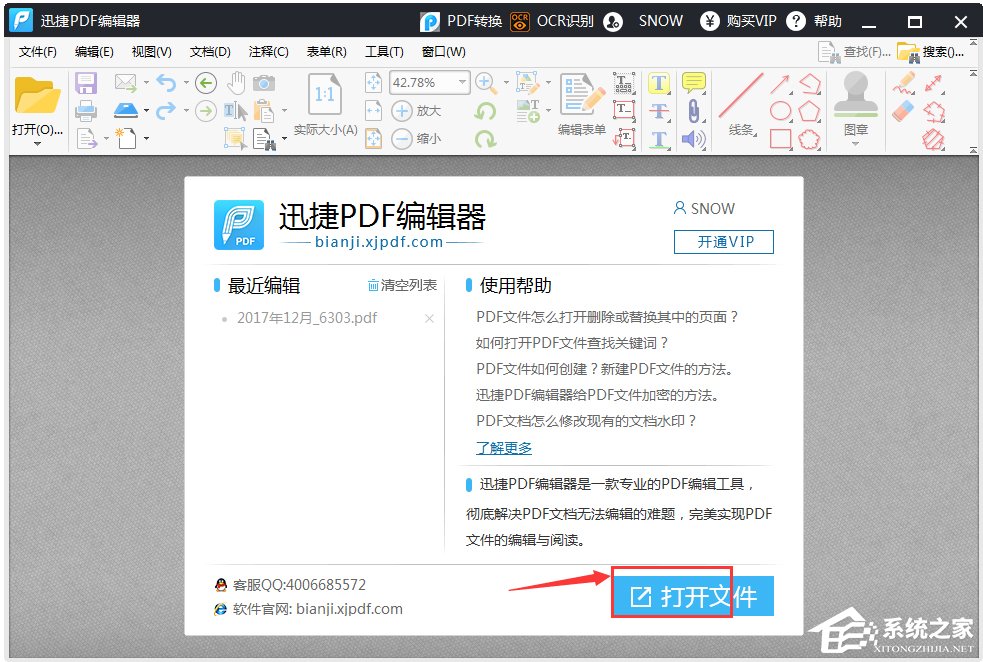Open the 编辑(E) menu
Screen dimensions: 983x662
point(94,52)
